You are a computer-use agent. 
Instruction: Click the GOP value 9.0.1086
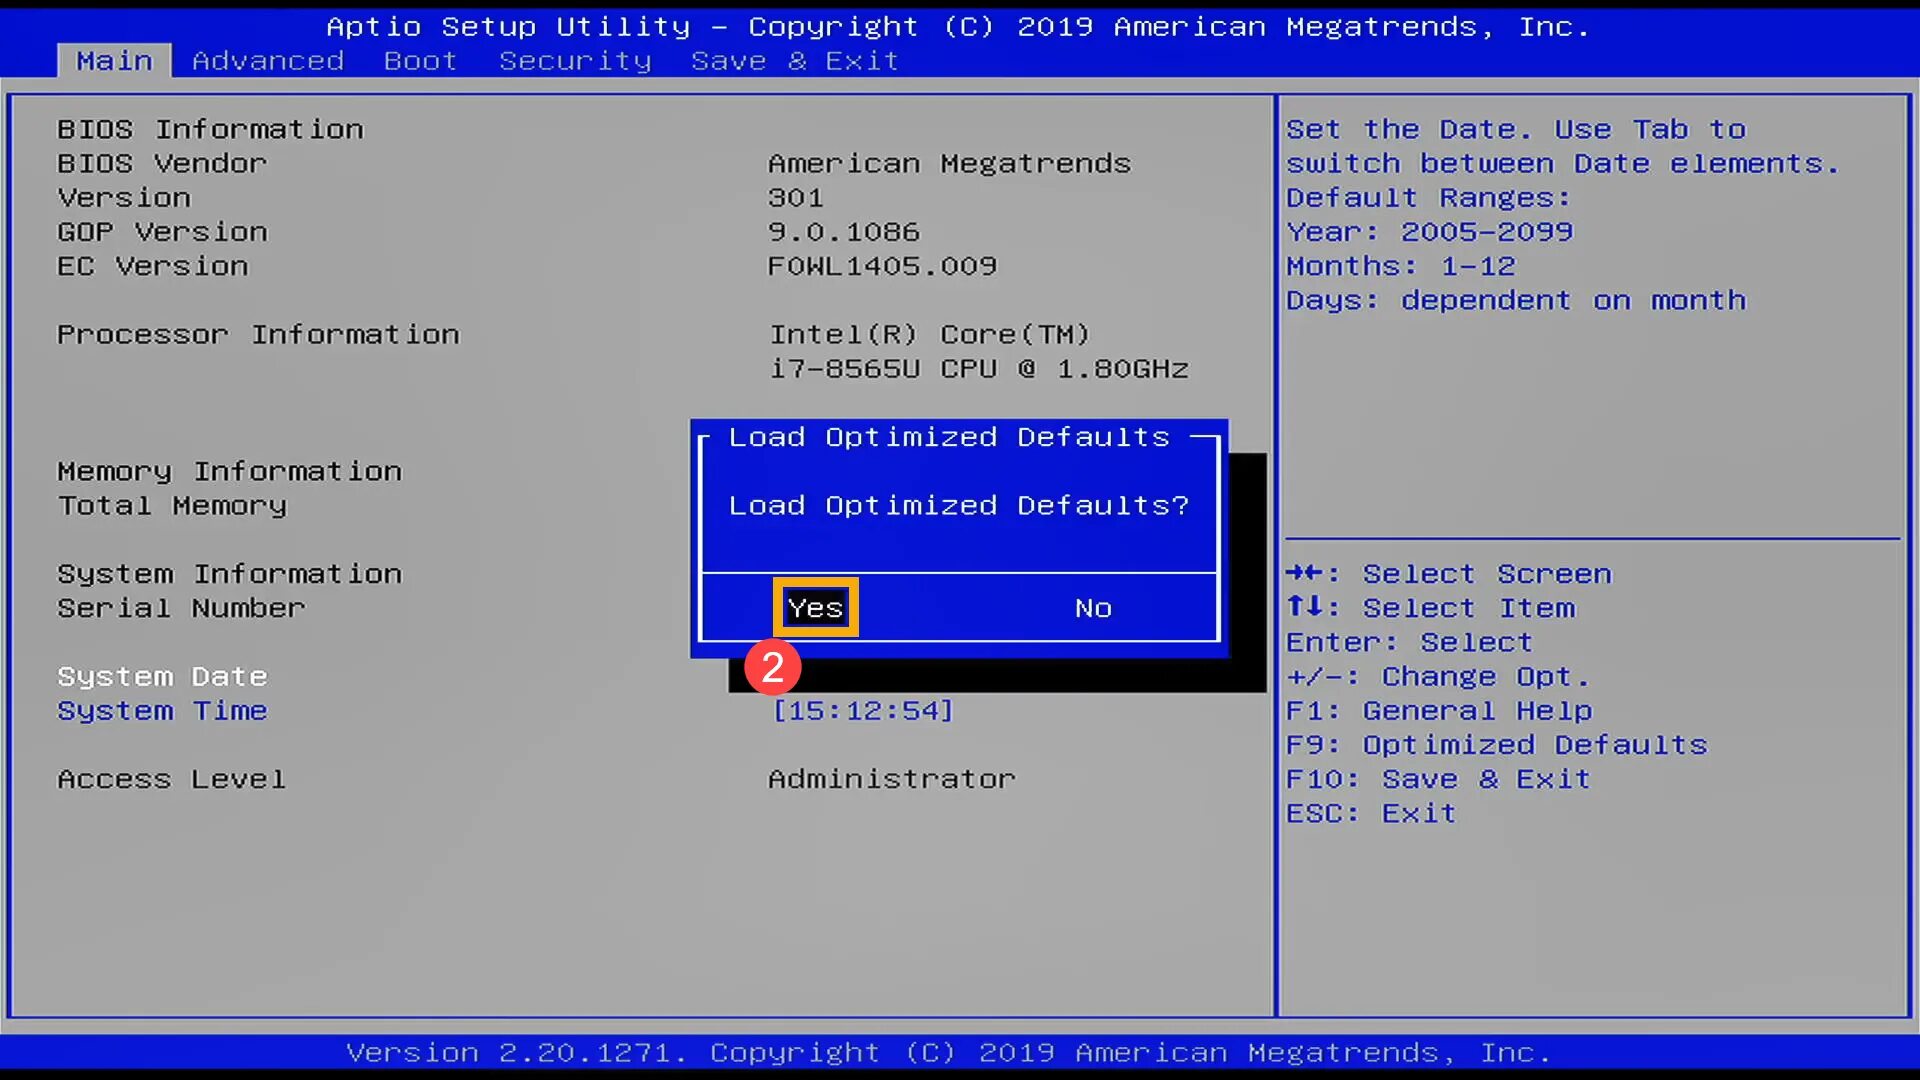(x=843, y=231)
